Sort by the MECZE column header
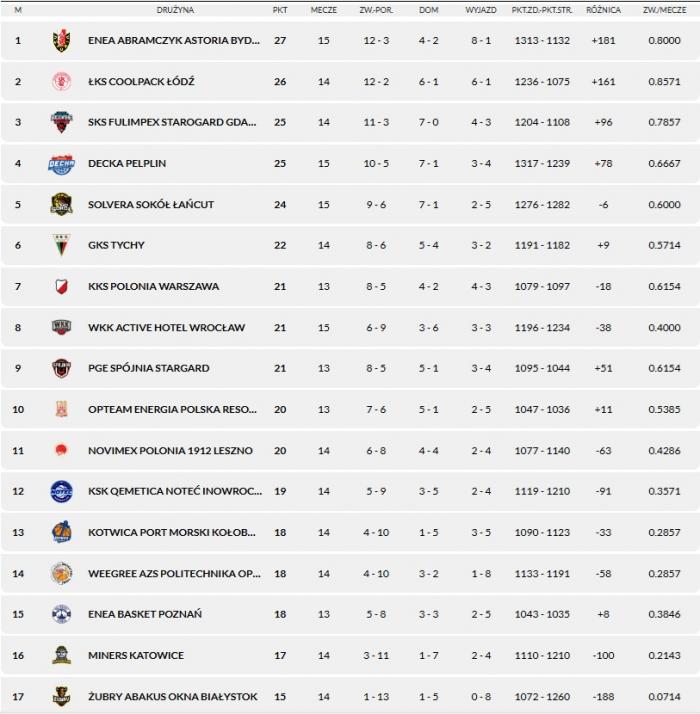Image resolution: width=700 pixels, height=714 pixels. [x=323, y=9]
